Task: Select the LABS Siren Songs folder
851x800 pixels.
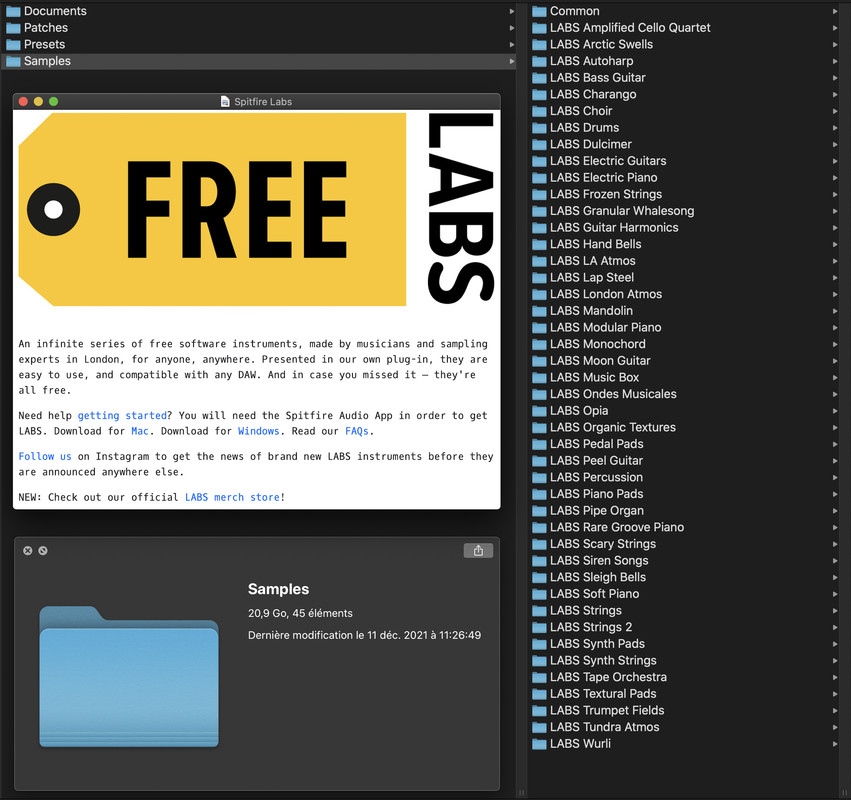Action: (685, 561)
